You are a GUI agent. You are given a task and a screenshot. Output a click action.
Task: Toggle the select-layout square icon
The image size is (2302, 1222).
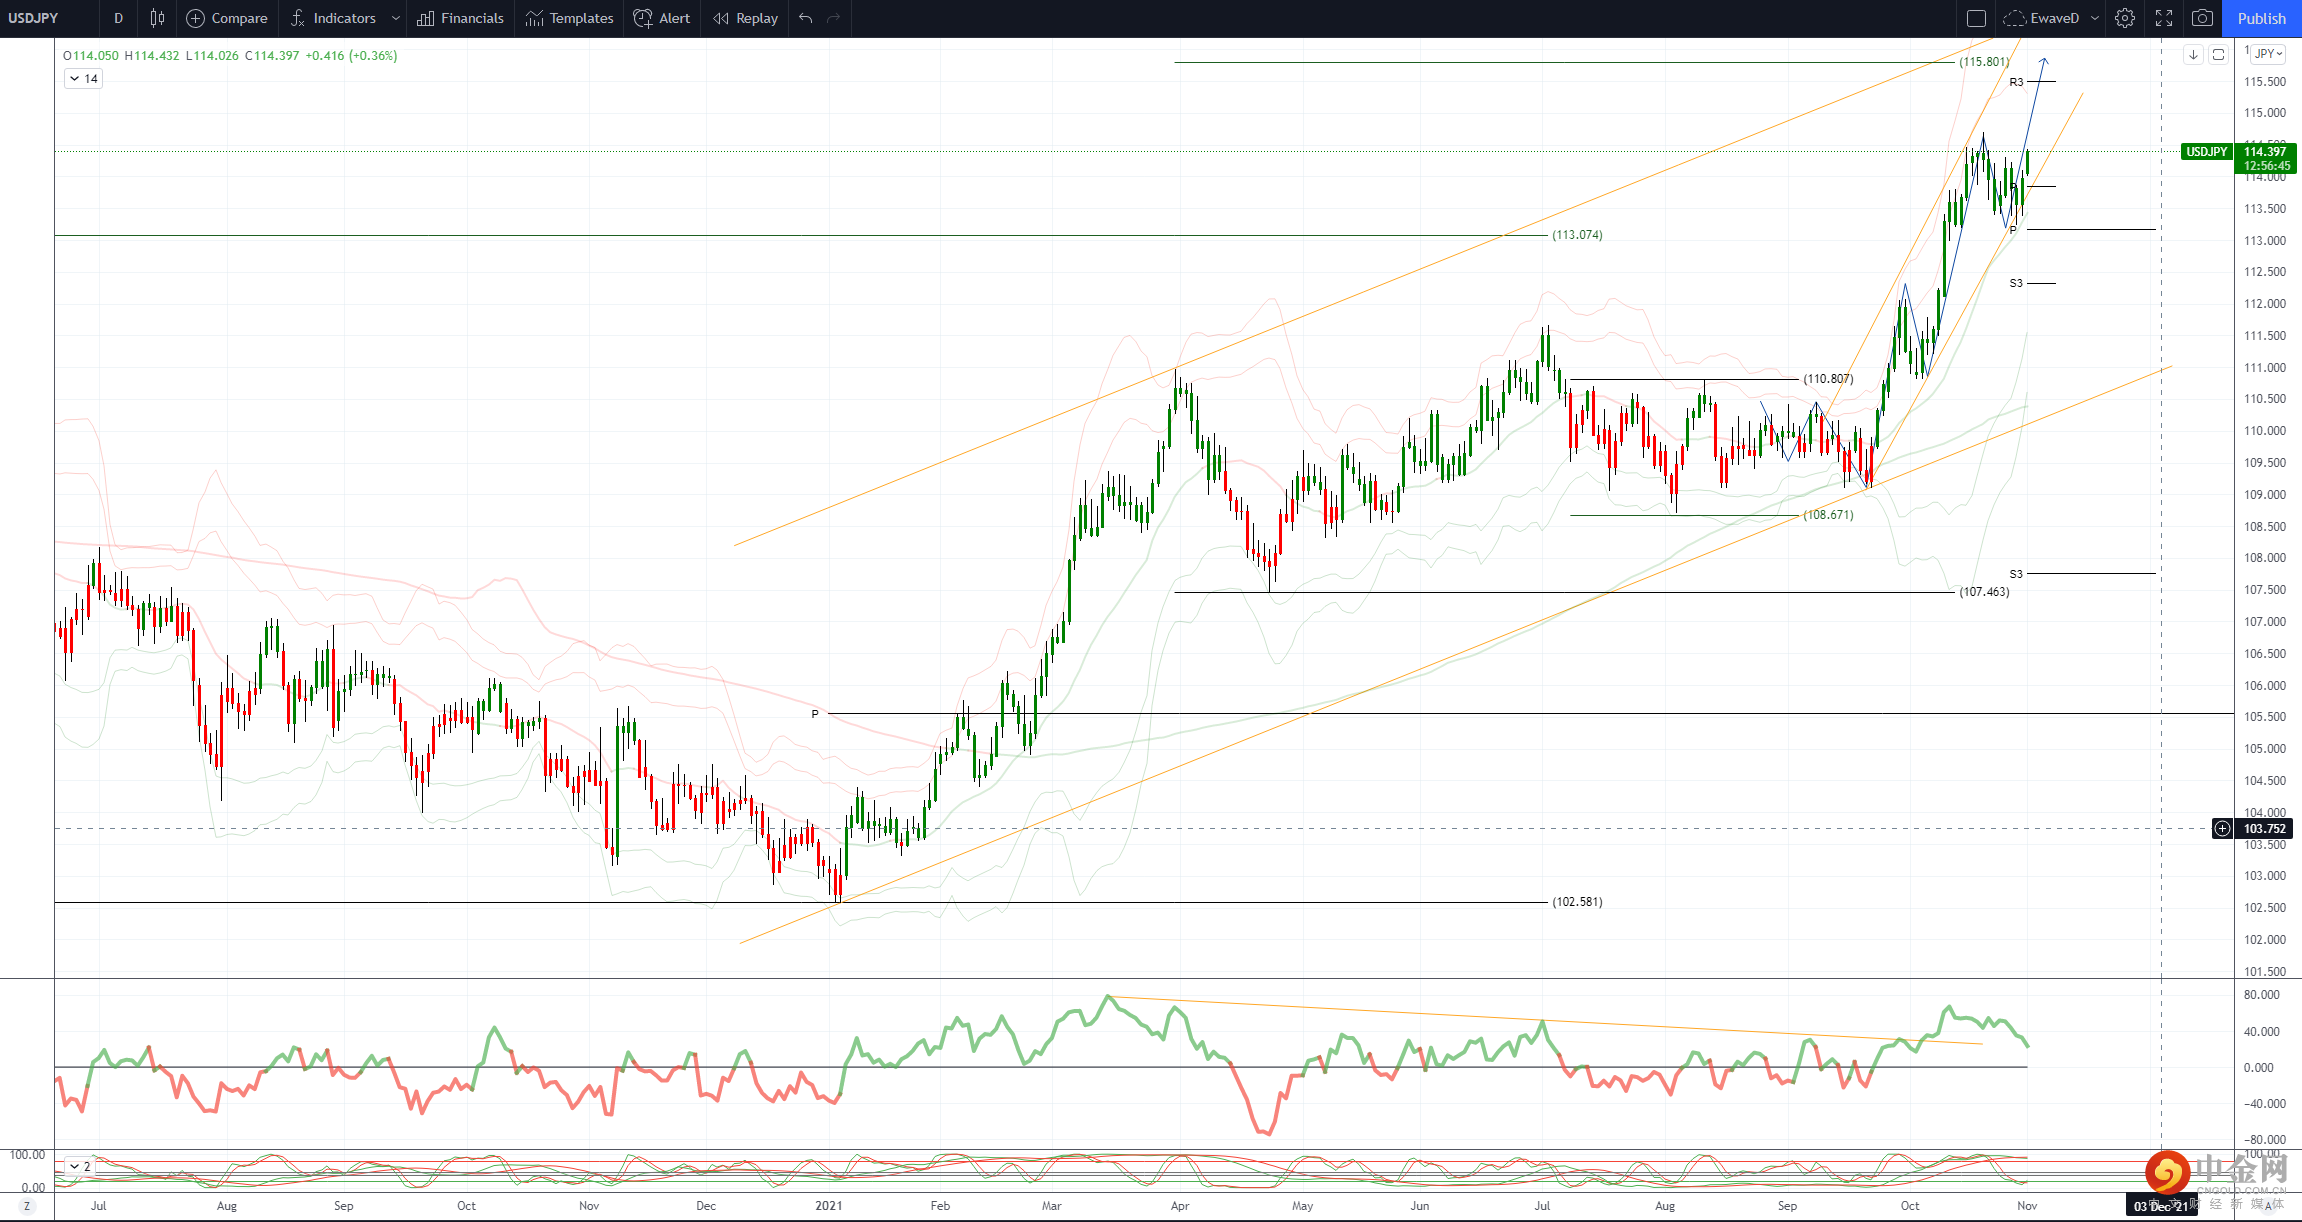pos(1976,18)
